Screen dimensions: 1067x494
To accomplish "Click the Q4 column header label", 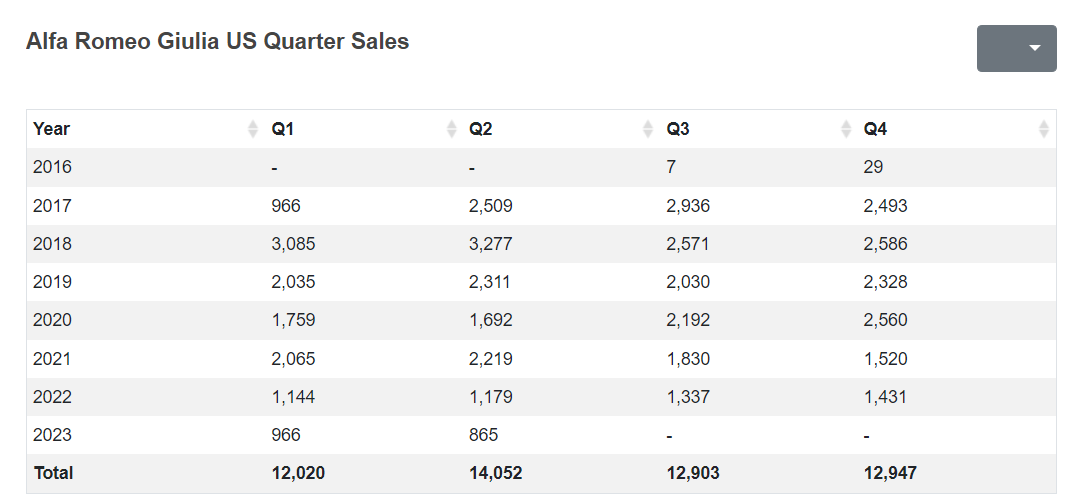I will (876, 129).
